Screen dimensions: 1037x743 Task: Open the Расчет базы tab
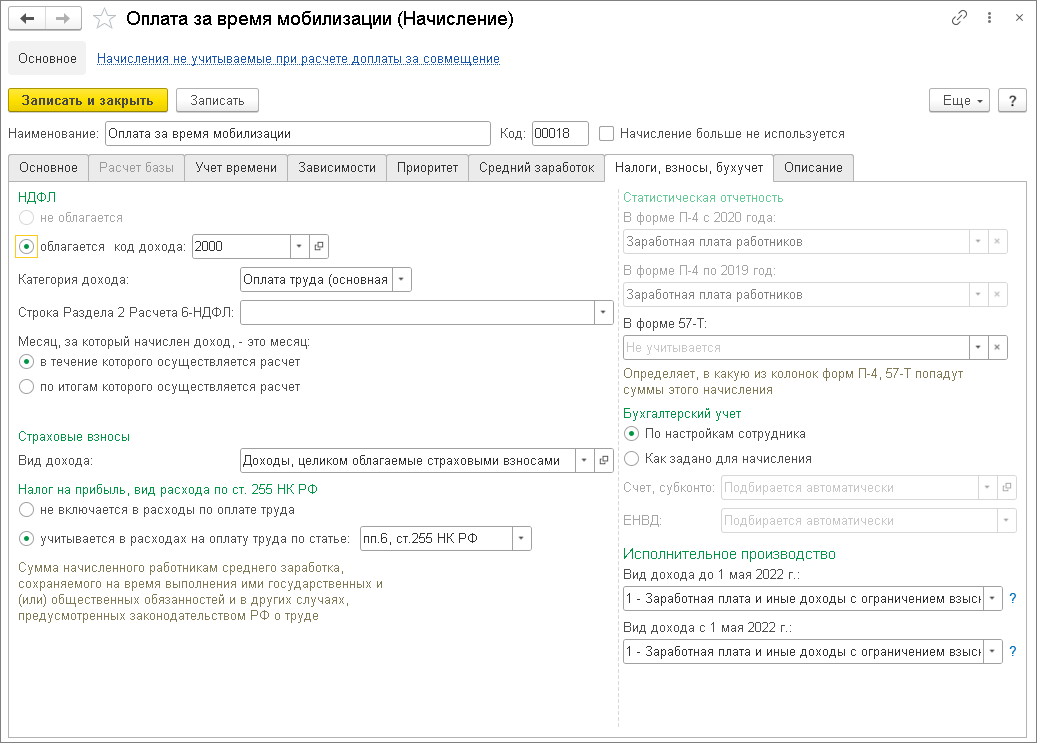coord(136,167)
